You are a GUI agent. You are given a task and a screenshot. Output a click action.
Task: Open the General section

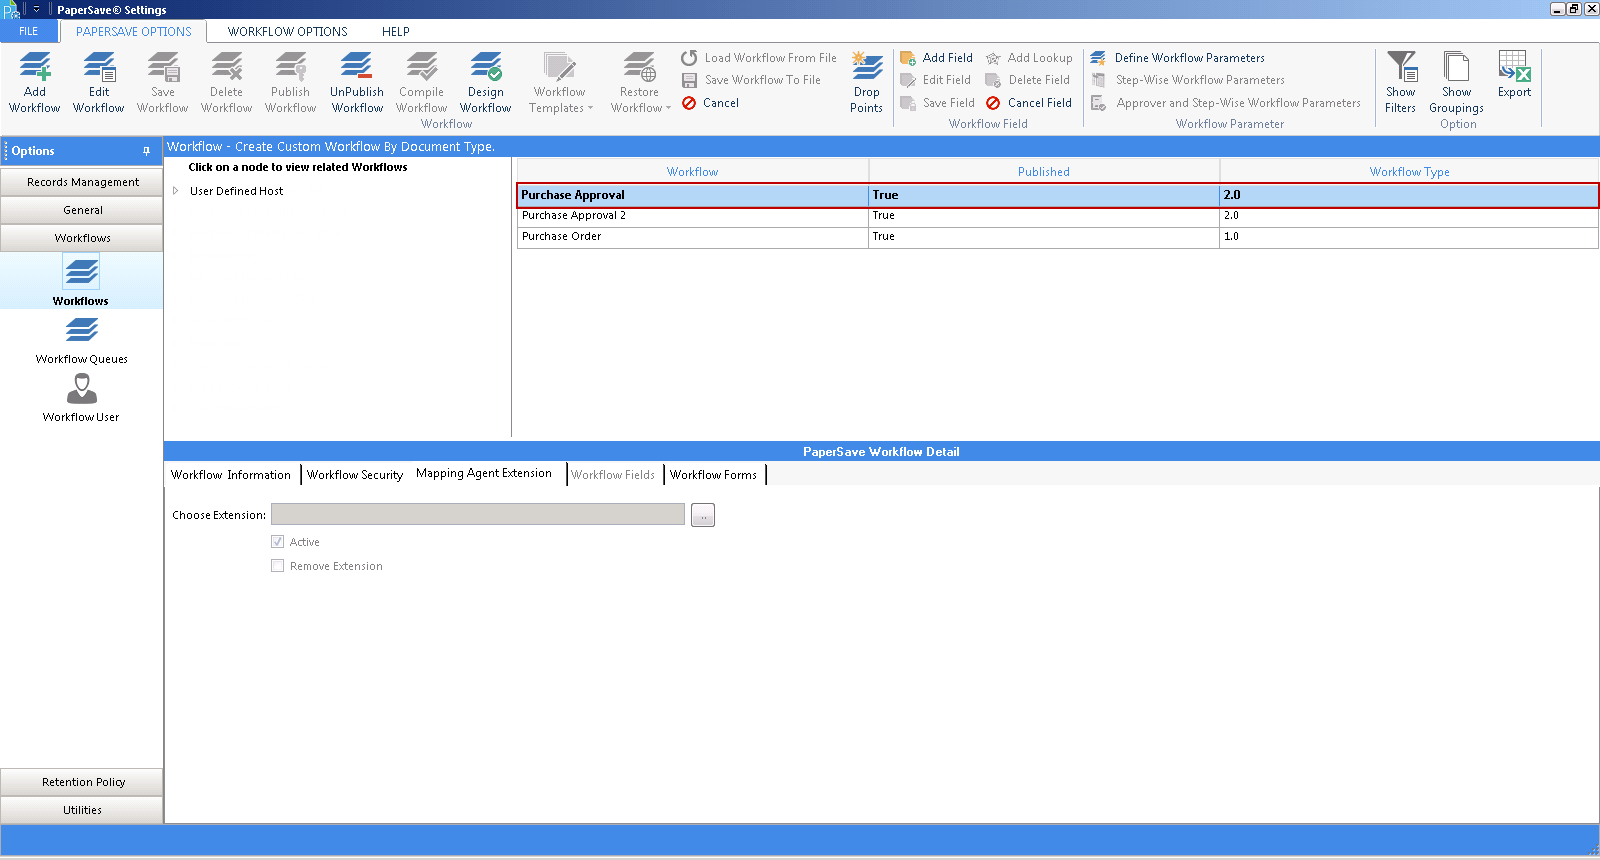[82, 210]
